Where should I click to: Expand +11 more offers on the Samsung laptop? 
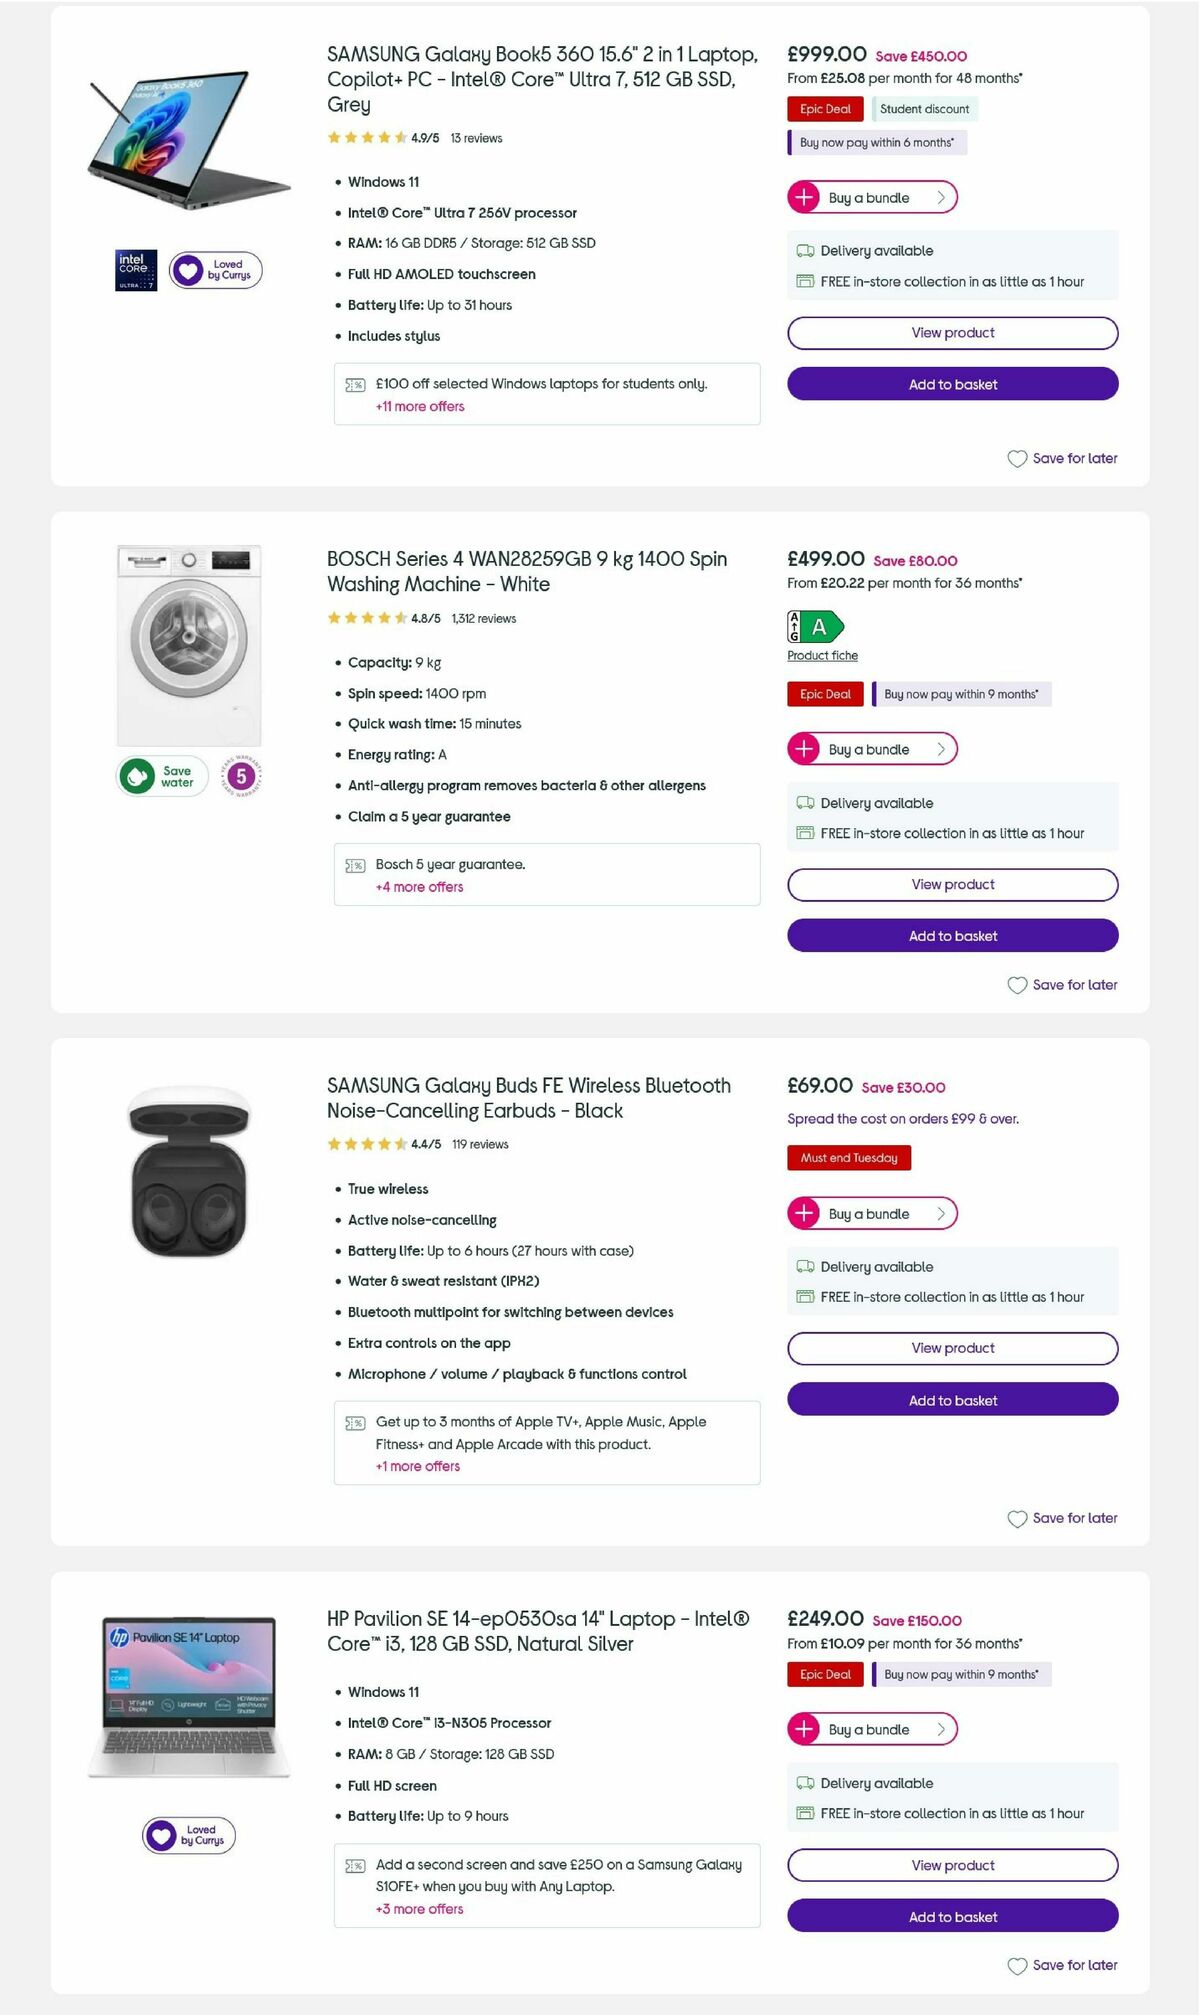click(418, 407)
